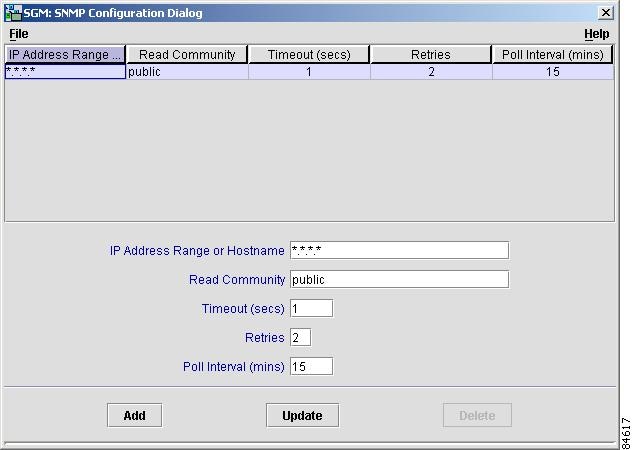
Task: Focus the Timeout (secs) input field
Action: [311, 308]
